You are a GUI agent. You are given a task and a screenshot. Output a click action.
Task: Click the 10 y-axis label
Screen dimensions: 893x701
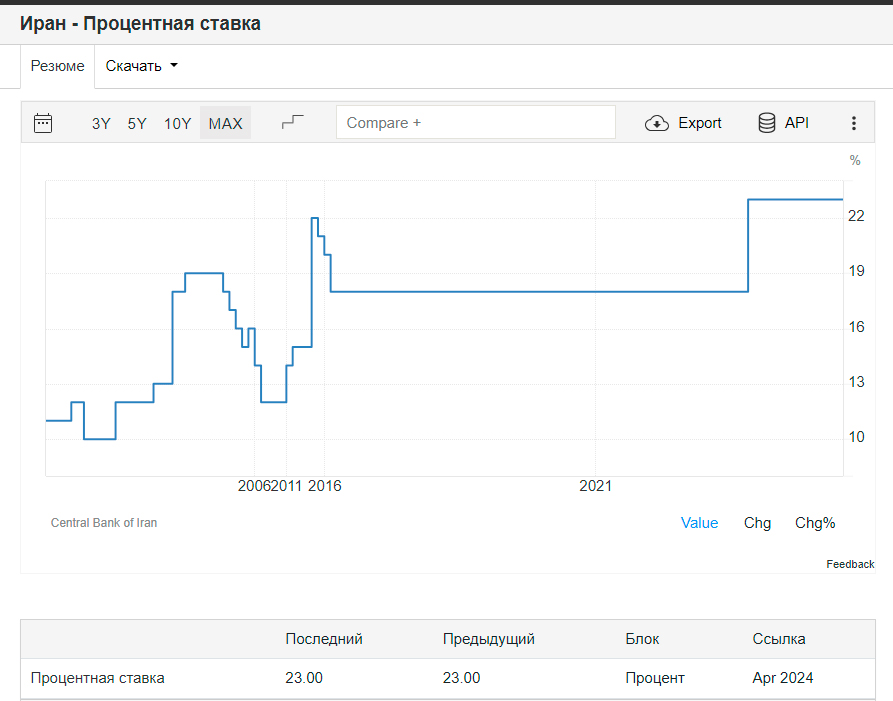tap(856, 437)
